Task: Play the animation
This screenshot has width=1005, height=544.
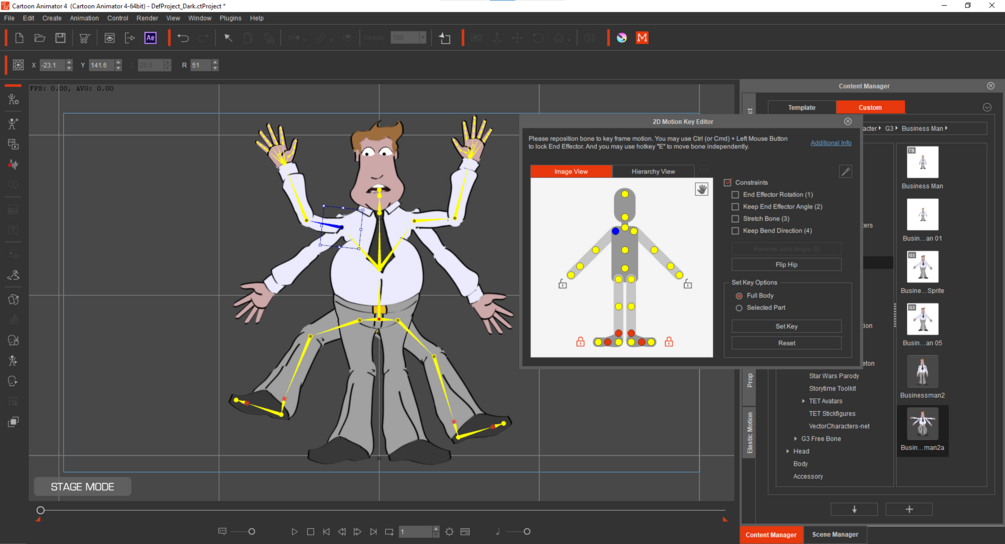Action: pos(294,532)
